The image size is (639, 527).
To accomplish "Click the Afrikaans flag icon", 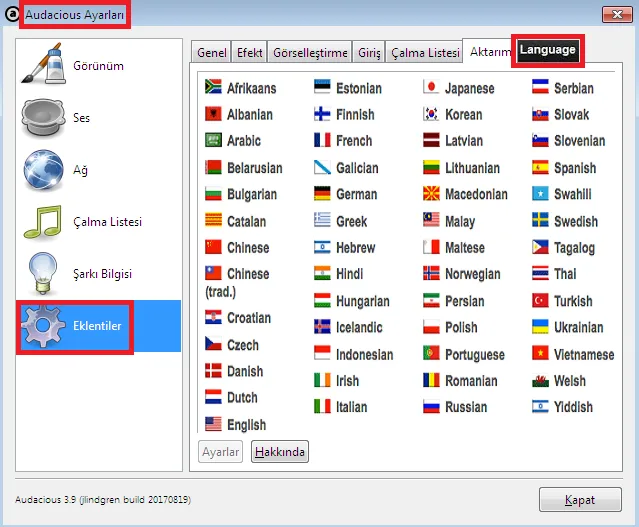I will (x=213, y=86).
